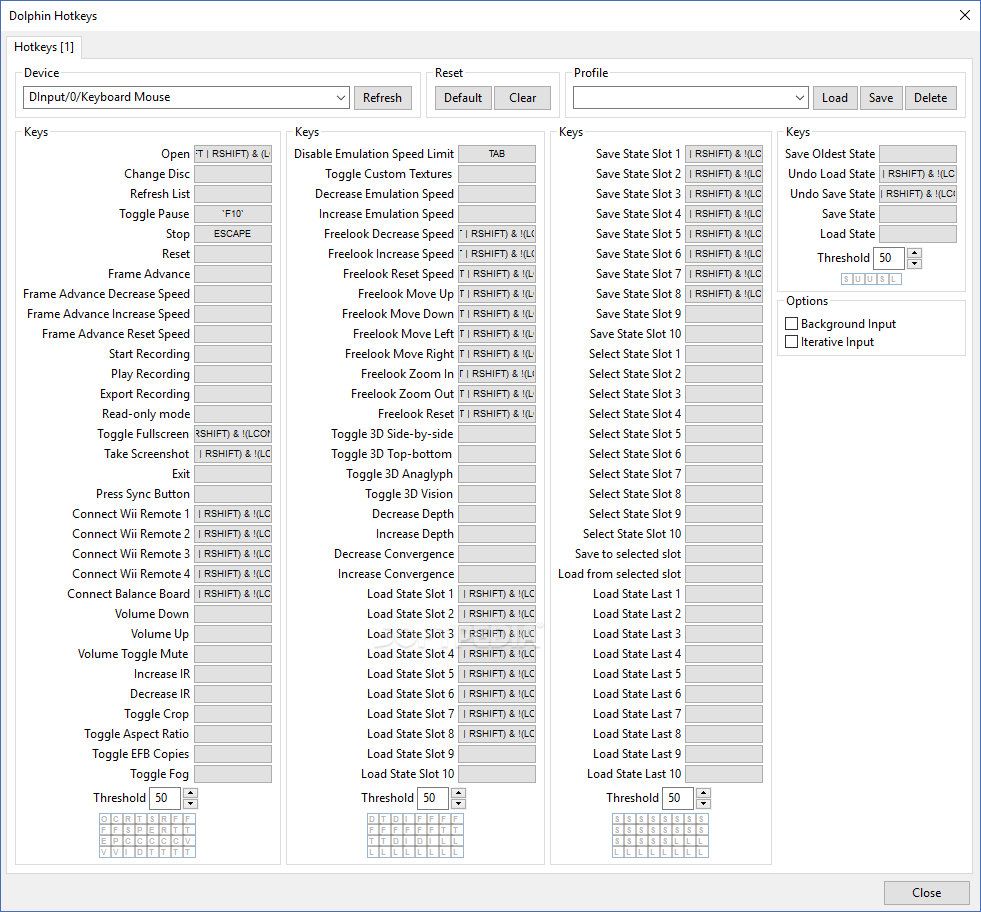Switch to the Hotkeys [1] tab
Screen dimensions: 981x912
coord(44,47)
